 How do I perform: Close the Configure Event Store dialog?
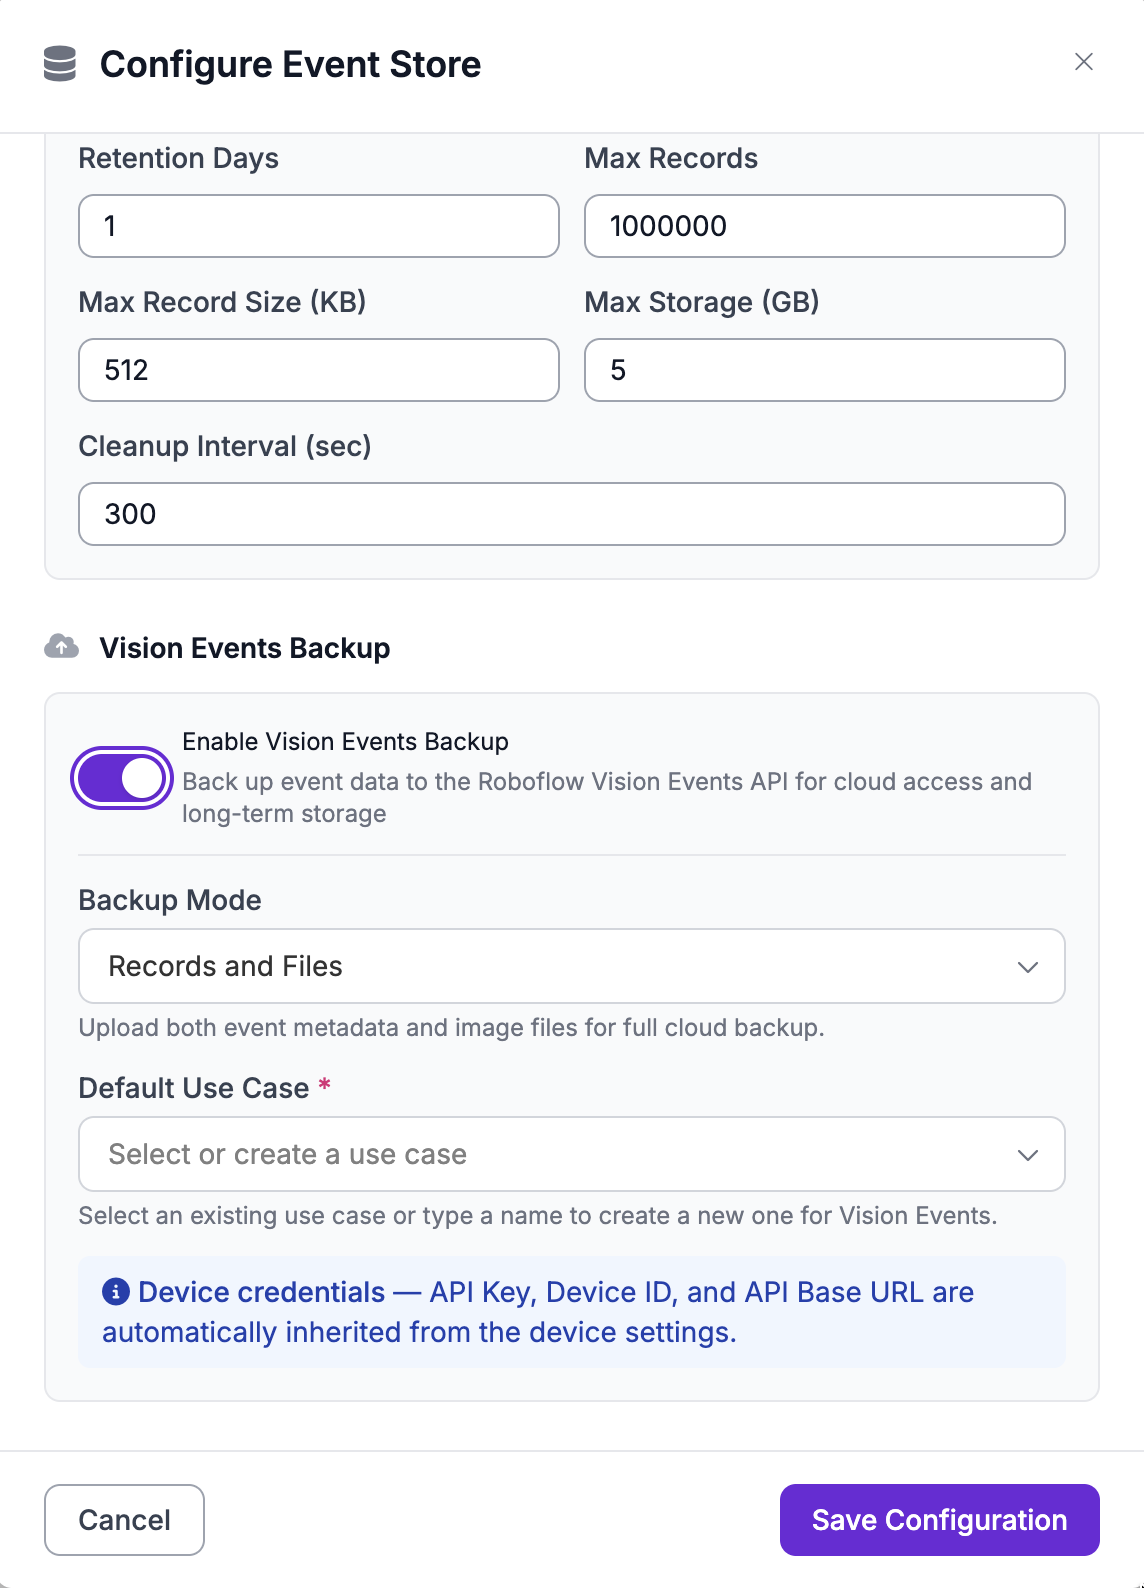coord(1083,62)
